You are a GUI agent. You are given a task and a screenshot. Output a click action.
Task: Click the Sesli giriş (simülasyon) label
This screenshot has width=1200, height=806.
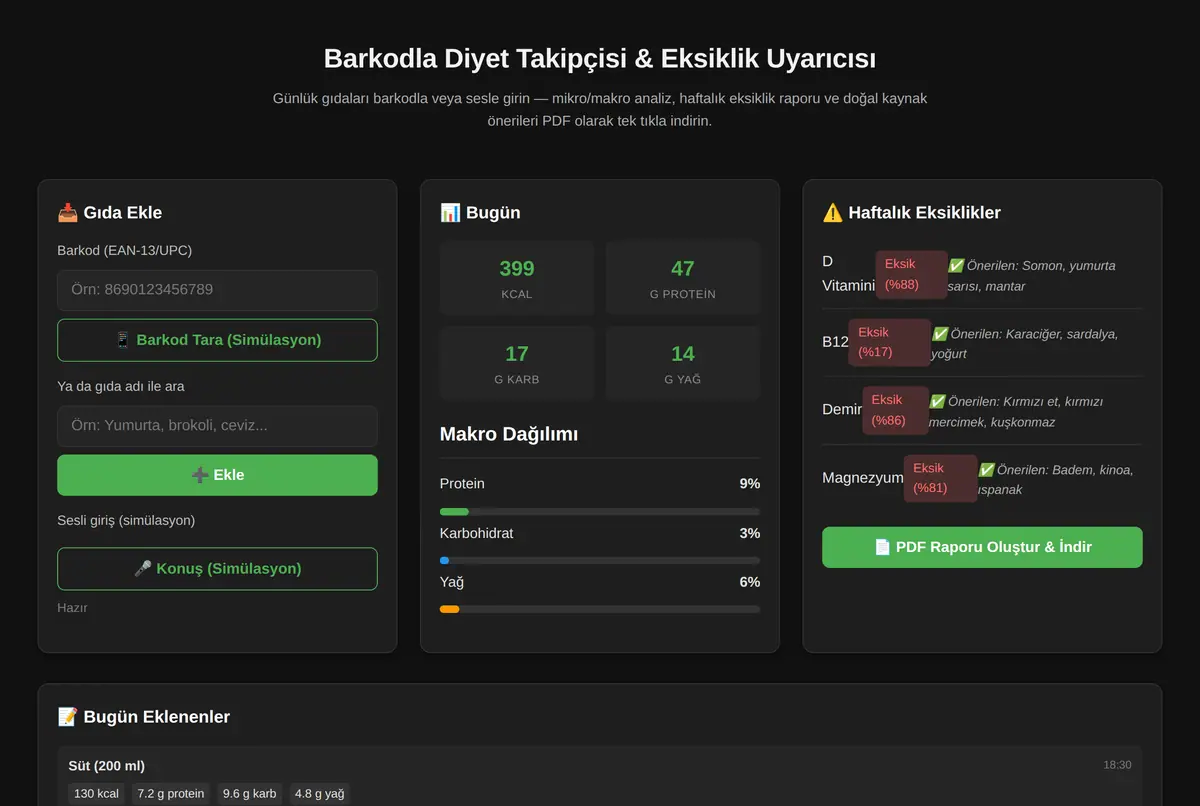click(126, 520)
